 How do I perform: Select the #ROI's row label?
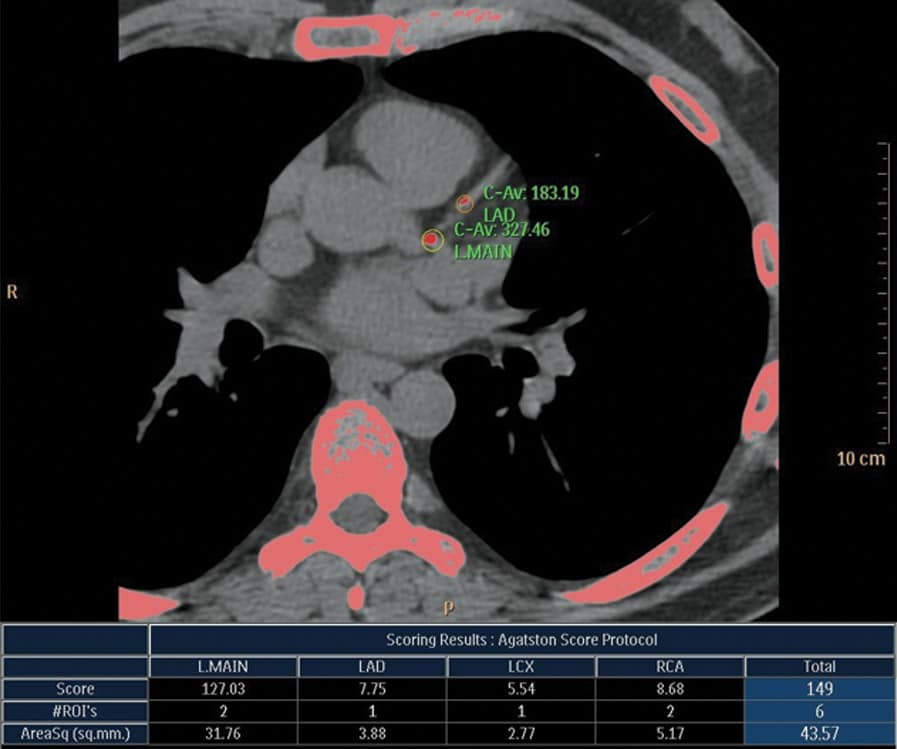pyautogui.click(x=75, y=711)
